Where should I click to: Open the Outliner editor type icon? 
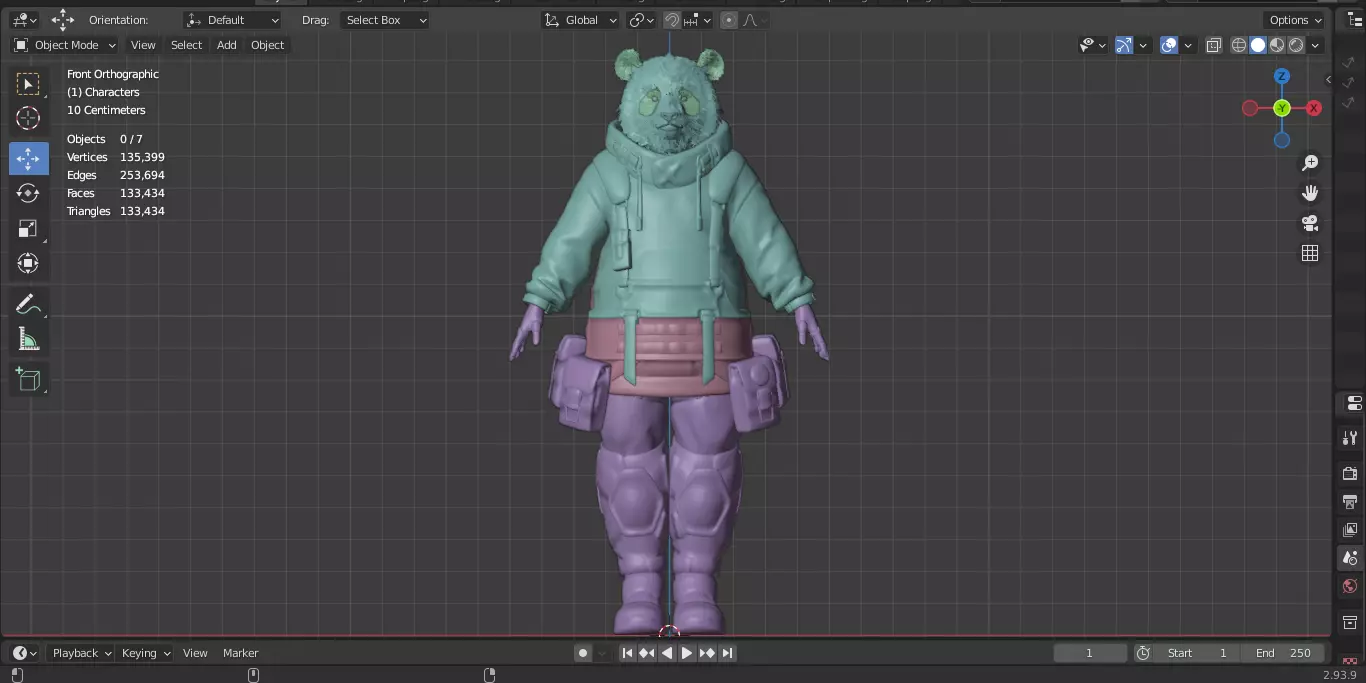[x=1355, y=20]
